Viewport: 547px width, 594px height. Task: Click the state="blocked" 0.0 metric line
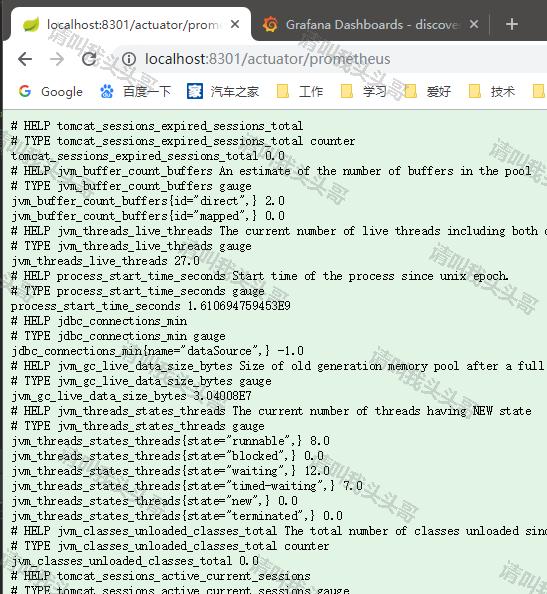click(167, 456)
